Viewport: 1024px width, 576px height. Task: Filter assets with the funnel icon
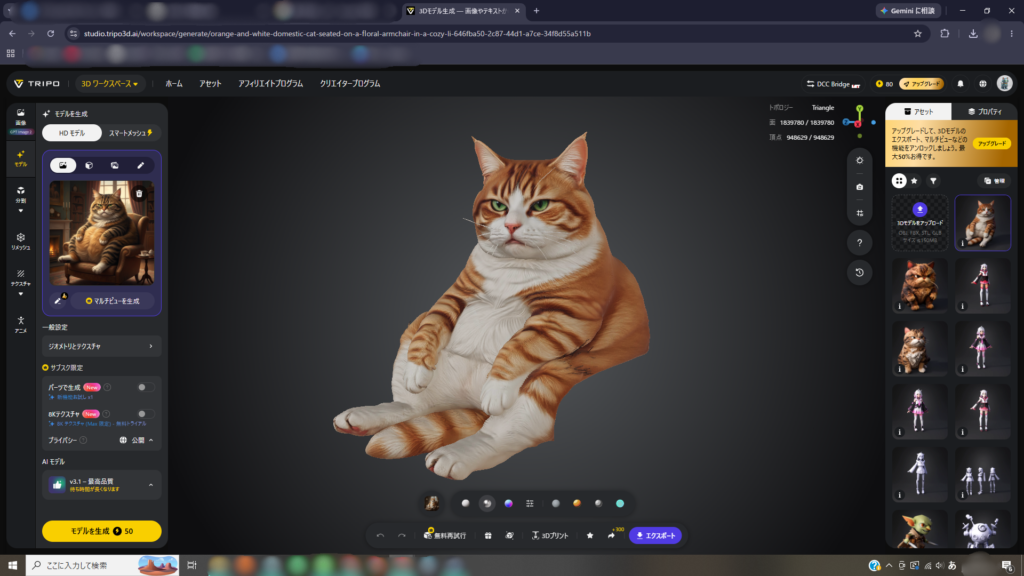tap(933, 181)
